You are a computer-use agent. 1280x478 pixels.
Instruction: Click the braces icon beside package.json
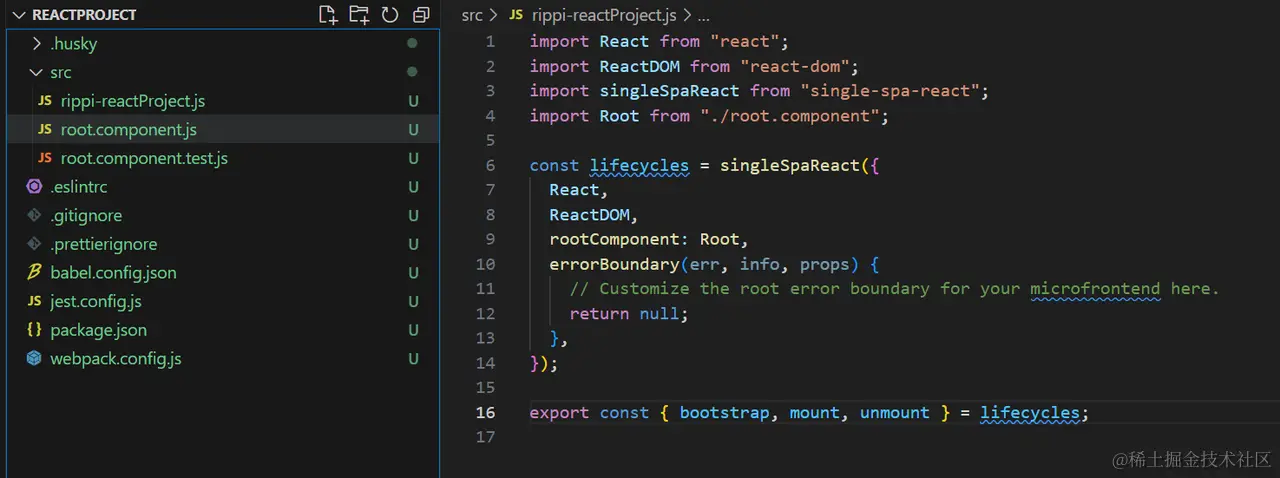click(x=34, y=330)
